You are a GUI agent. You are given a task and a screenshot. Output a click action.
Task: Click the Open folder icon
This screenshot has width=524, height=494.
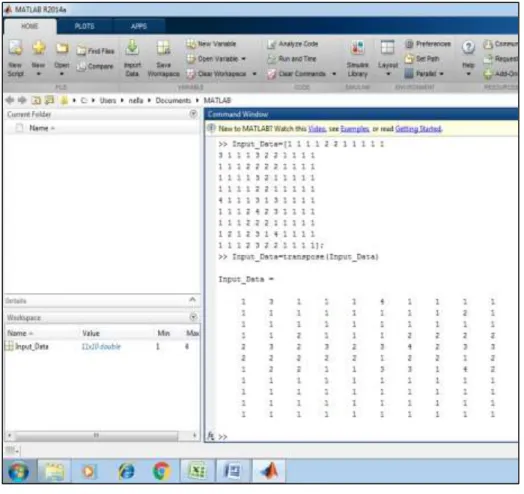(x=62, y=48)
